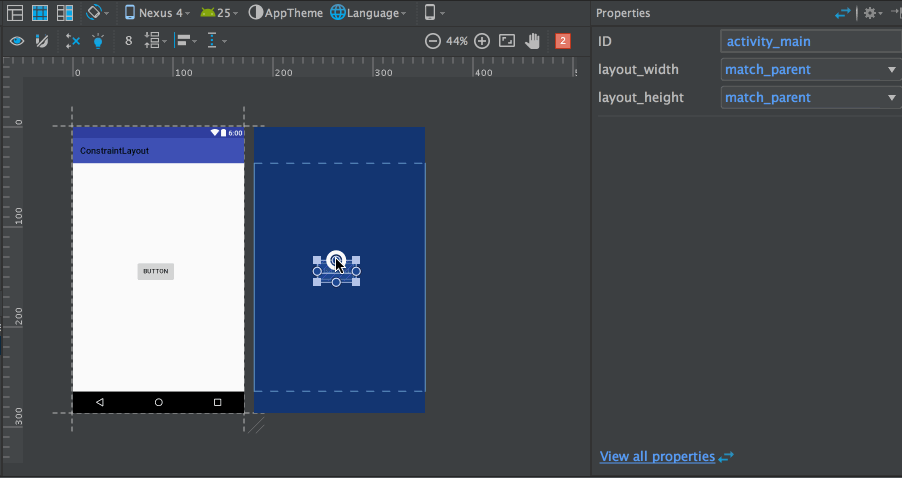Click the Android home circle button

tap(159, 402)
